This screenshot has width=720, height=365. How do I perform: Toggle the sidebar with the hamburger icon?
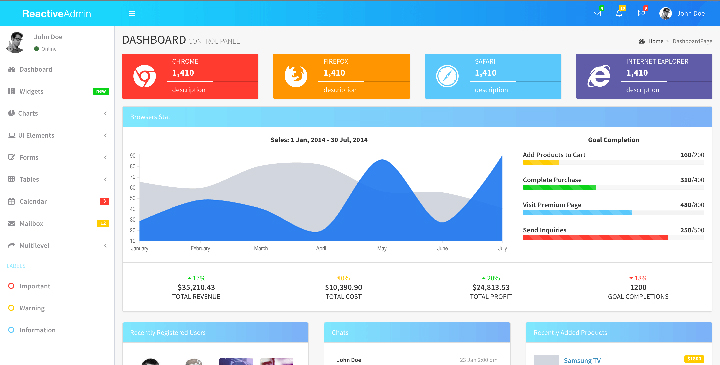132,13
